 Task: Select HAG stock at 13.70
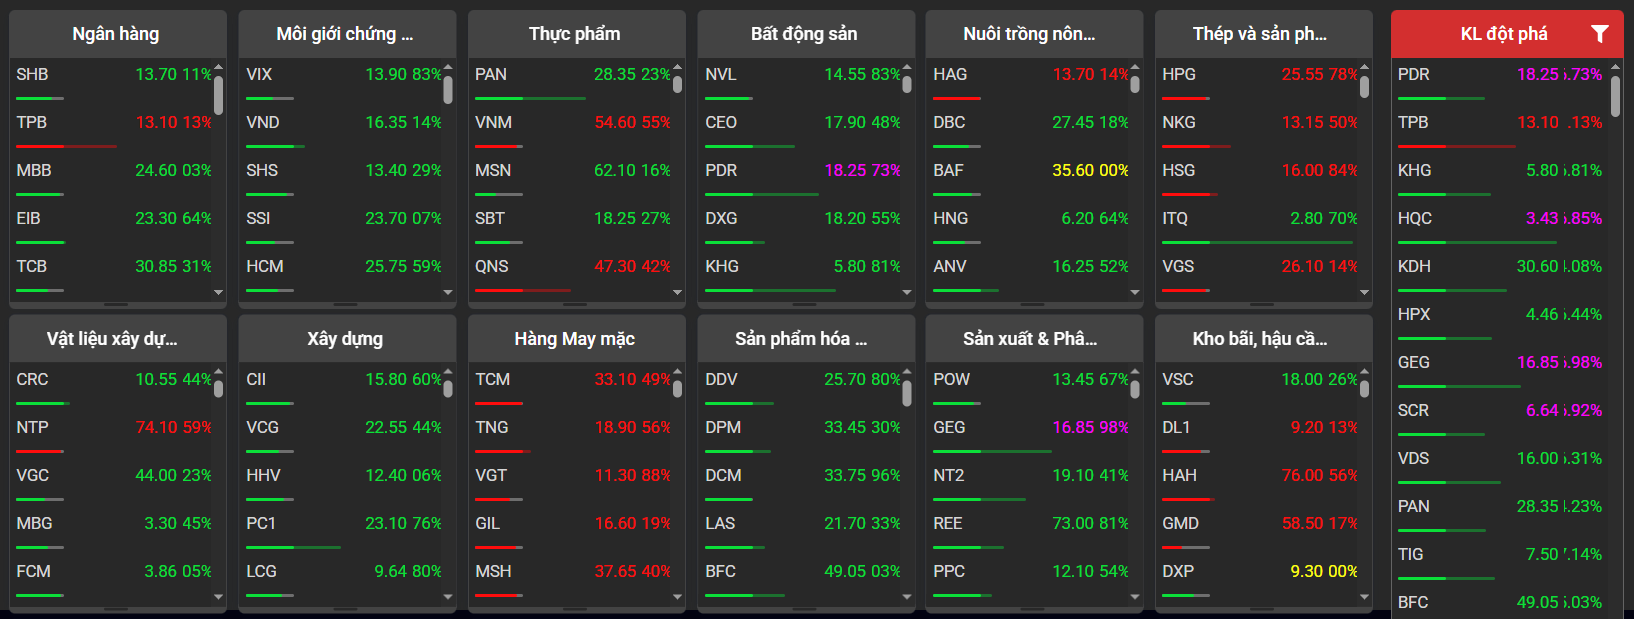(1029, 80)
